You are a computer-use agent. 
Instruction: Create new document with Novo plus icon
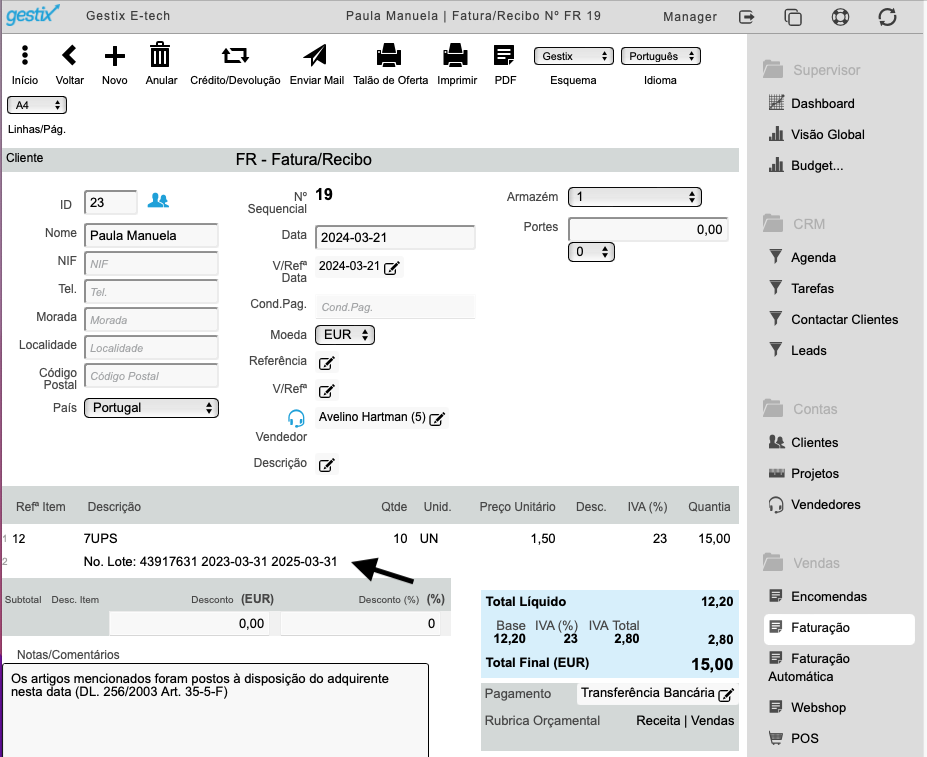click(x=115, y=56)
